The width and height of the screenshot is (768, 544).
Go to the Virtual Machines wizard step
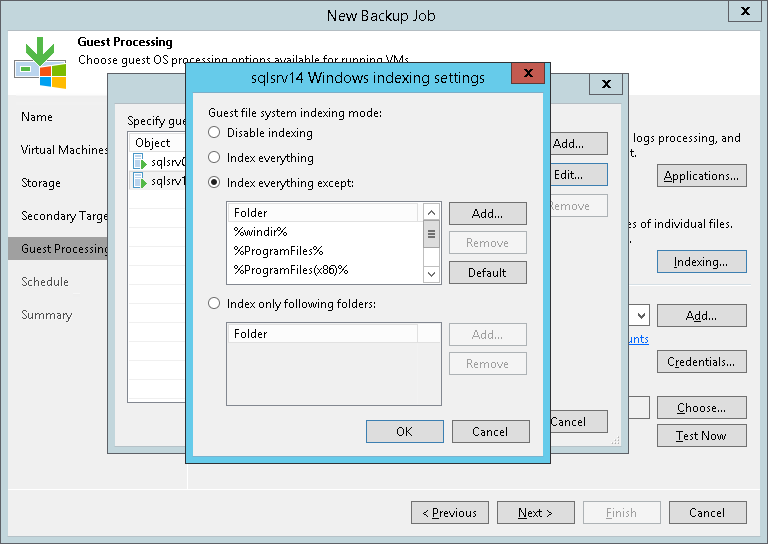pyautogui.click(x=64, y=149)
